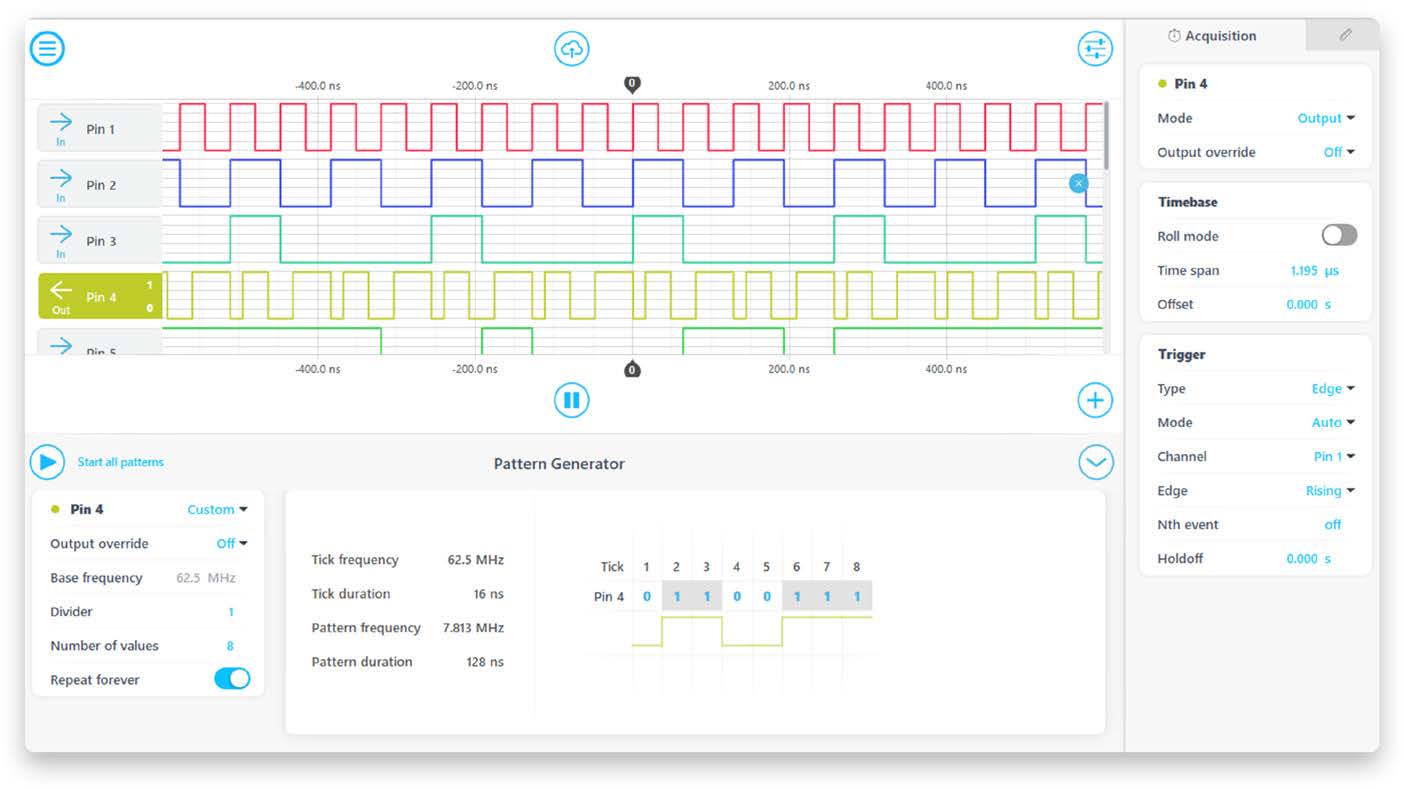The height and width of the screenshot is (789, 1404).
Task: Click the Pattern duration 128 ns value
Action: click(485, 662)
